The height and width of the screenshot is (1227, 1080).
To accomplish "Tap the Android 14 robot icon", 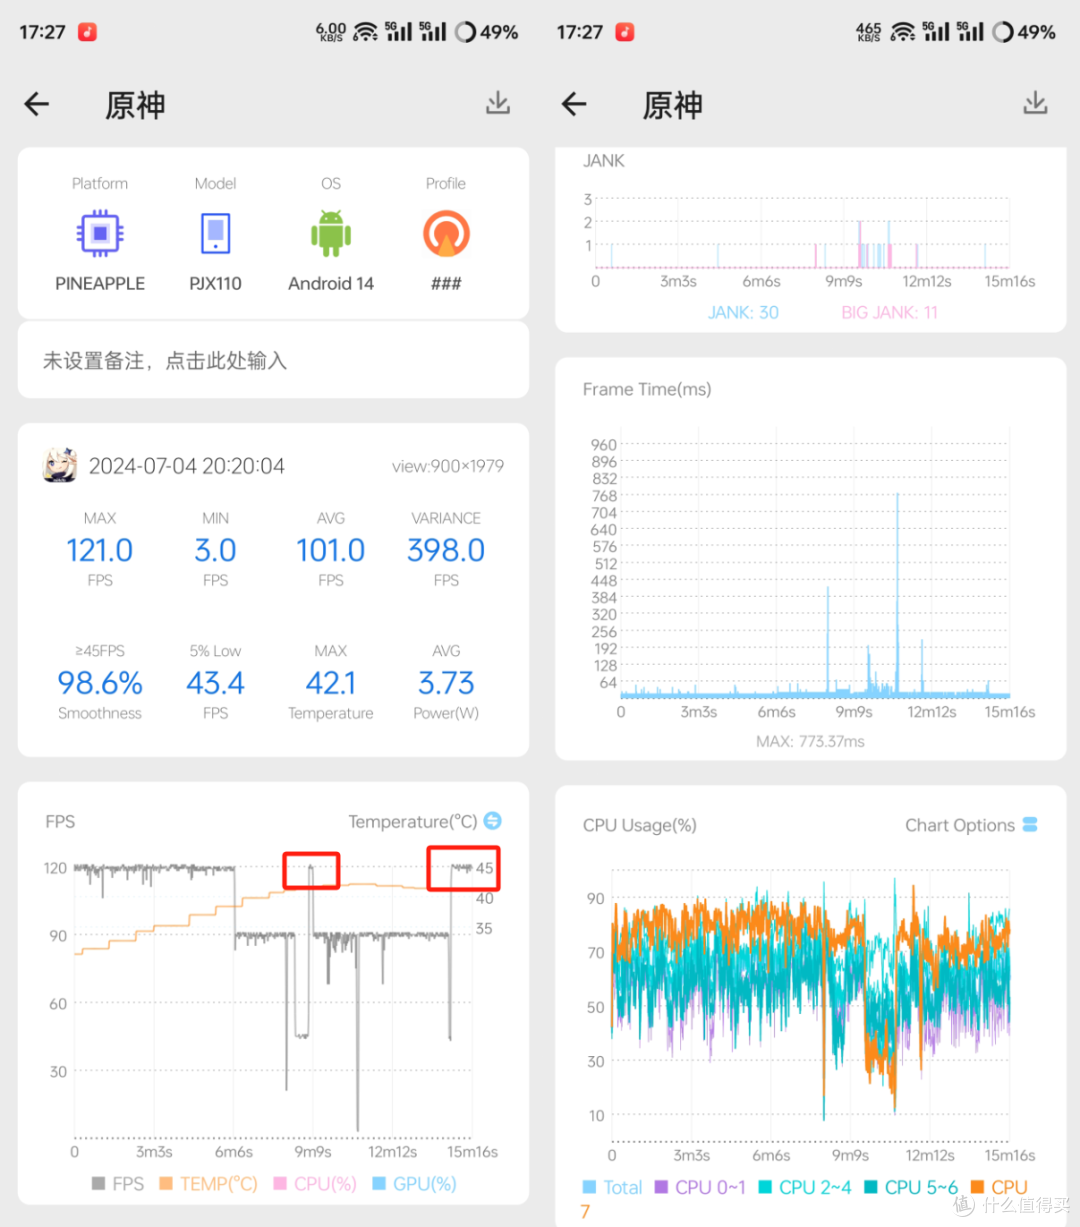I will click(x=331, y=234).
